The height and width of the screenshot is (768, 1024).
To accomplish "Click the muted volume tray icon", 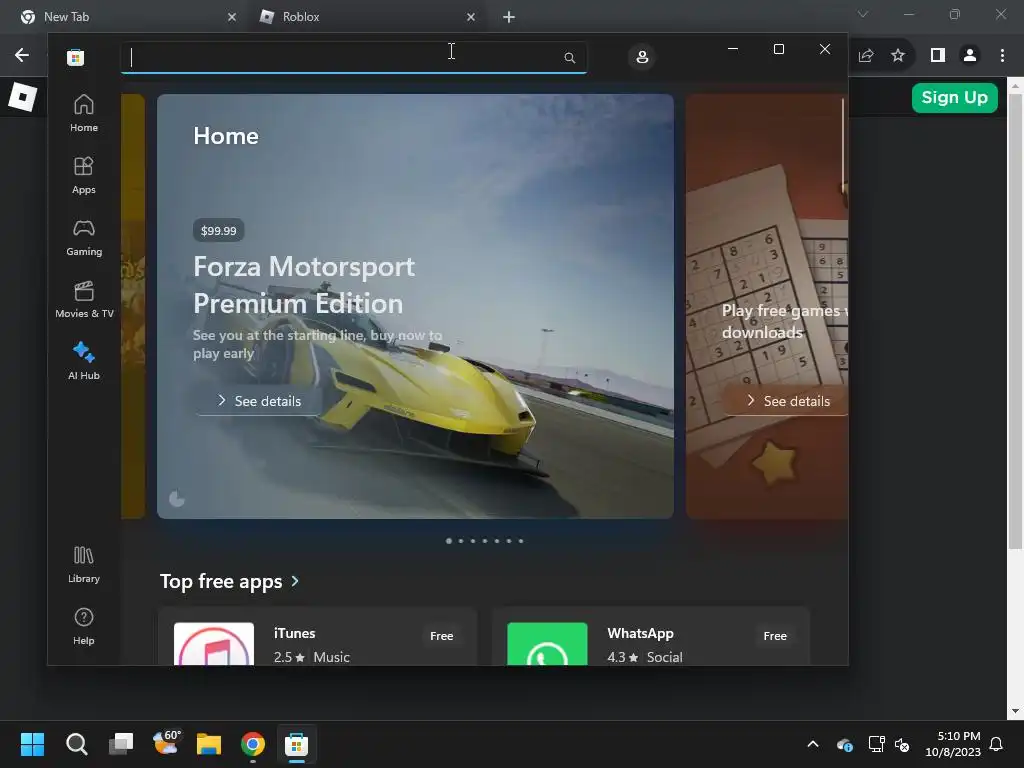I will (902, 744).
